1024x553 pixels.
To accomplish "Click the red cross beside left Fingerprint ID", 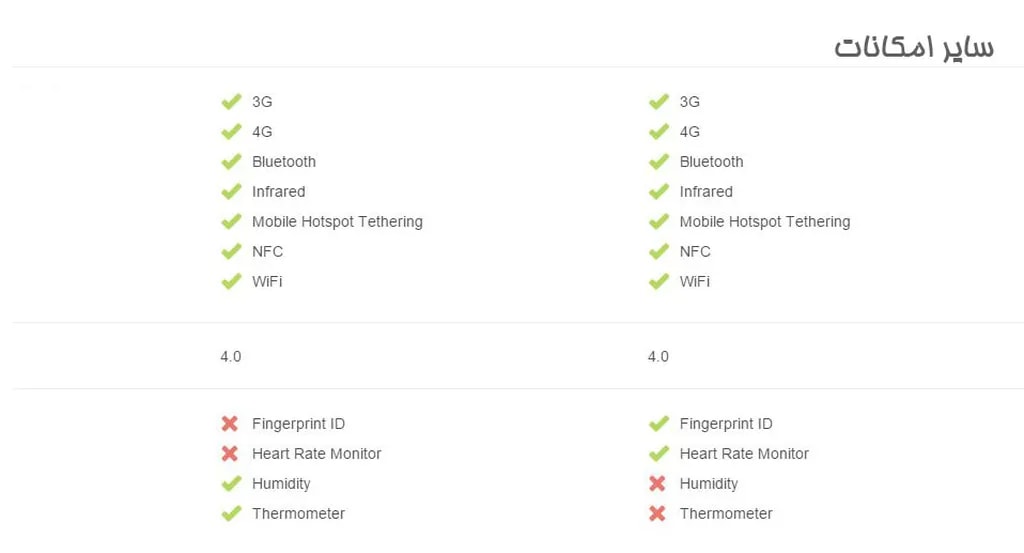I will point(230,424).
